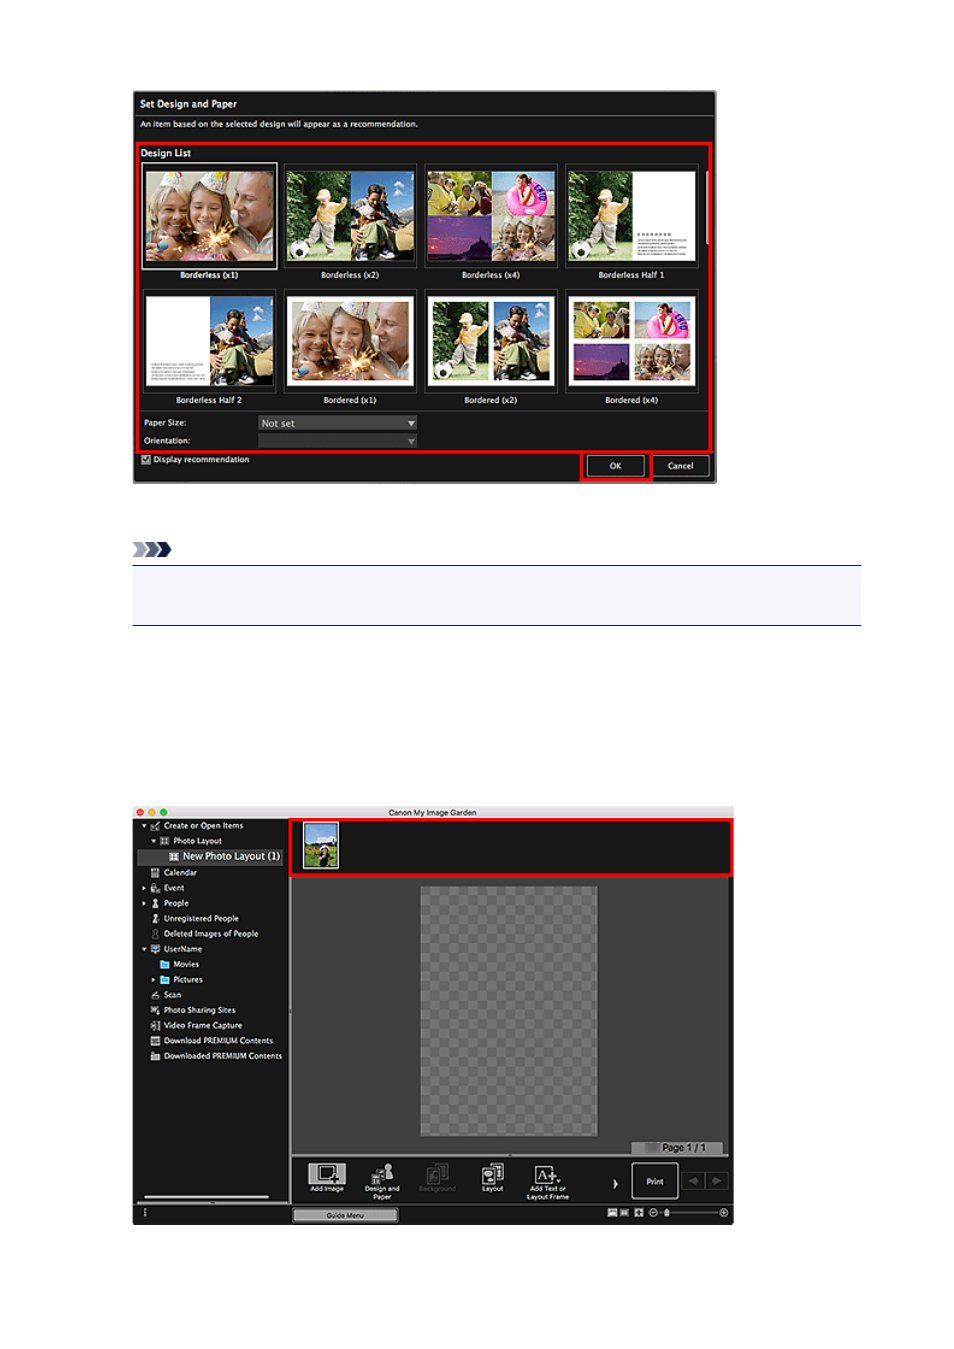Image resolution: width=954 pixels, height=1349 pixels.
Task: Collapse the Photo Layout tree node
Action: click(154, 841)
